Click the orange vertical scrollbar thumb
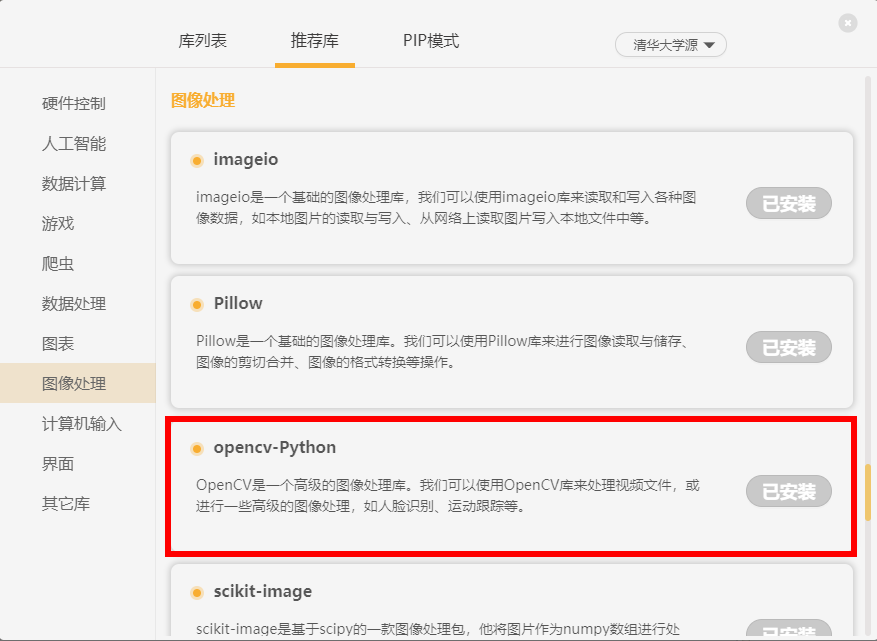 click(x=868, y=492)
